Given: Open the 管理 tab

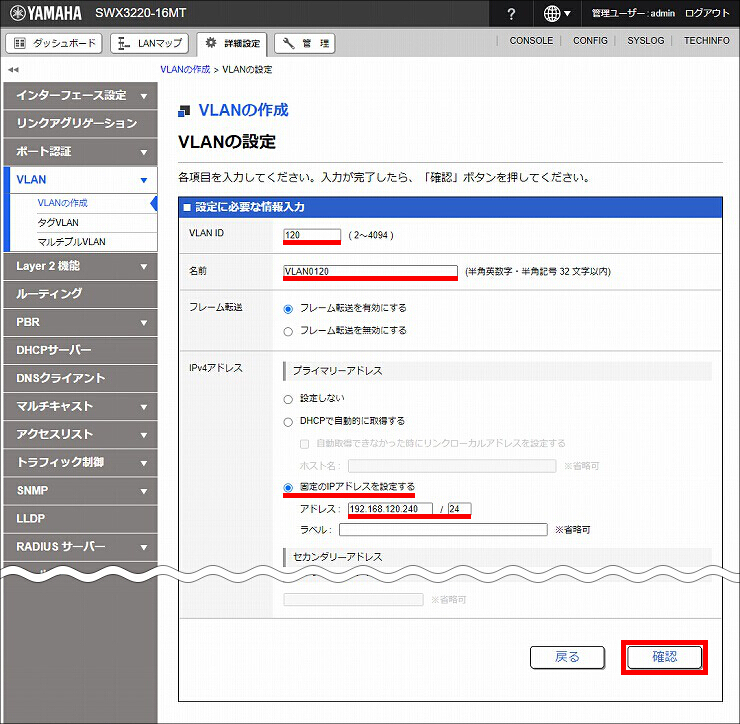Looking at the screenshot, I should [305, 43].
